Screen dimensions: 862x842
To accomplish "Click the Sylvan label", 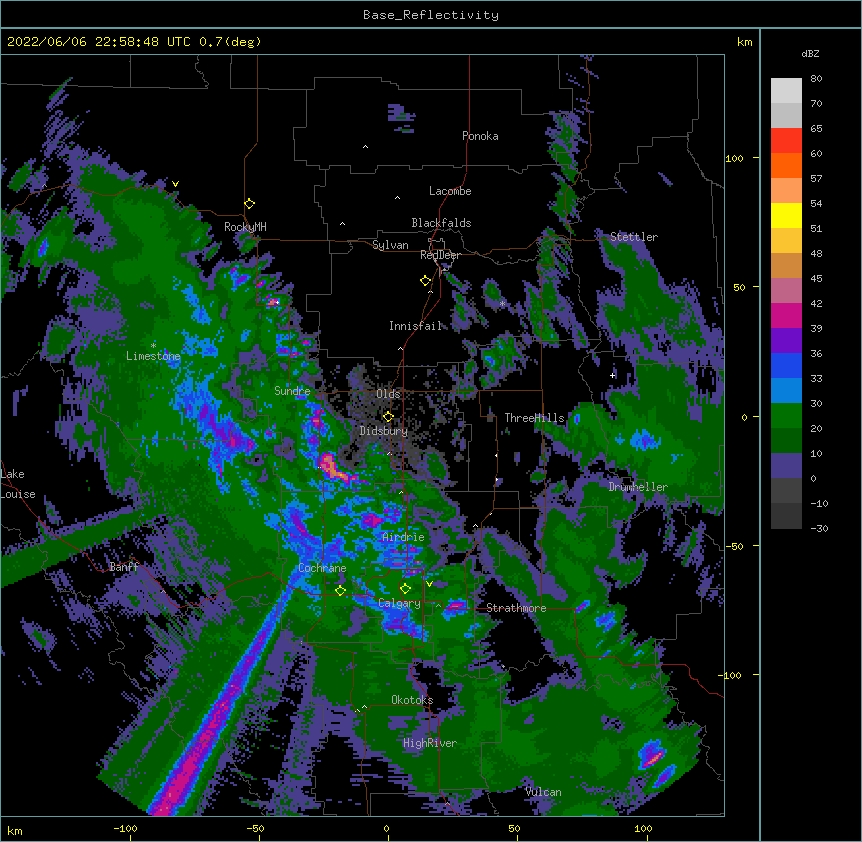I will point(390,245).
